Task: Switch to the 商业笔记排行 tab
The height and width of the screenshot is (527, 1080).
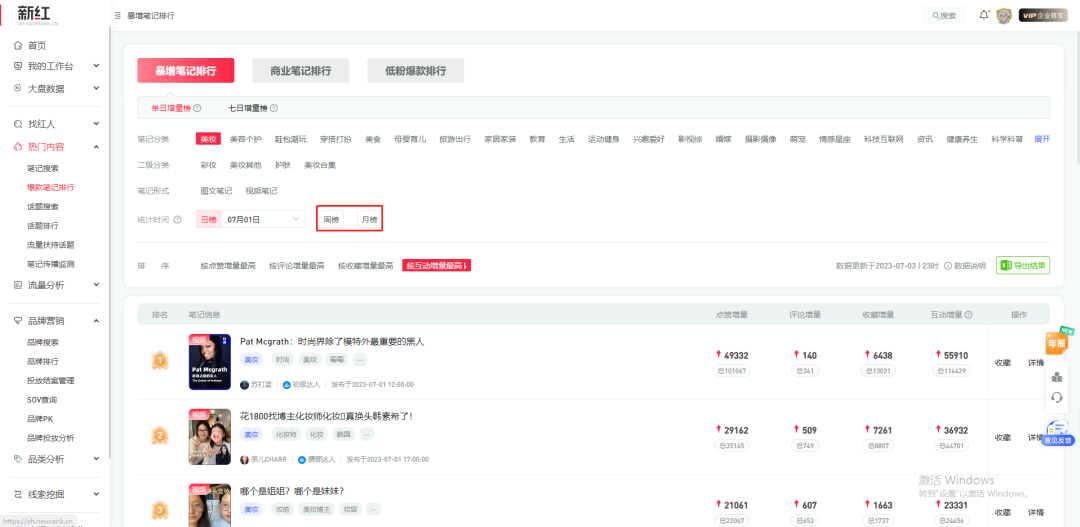Action: coord(300,71)
